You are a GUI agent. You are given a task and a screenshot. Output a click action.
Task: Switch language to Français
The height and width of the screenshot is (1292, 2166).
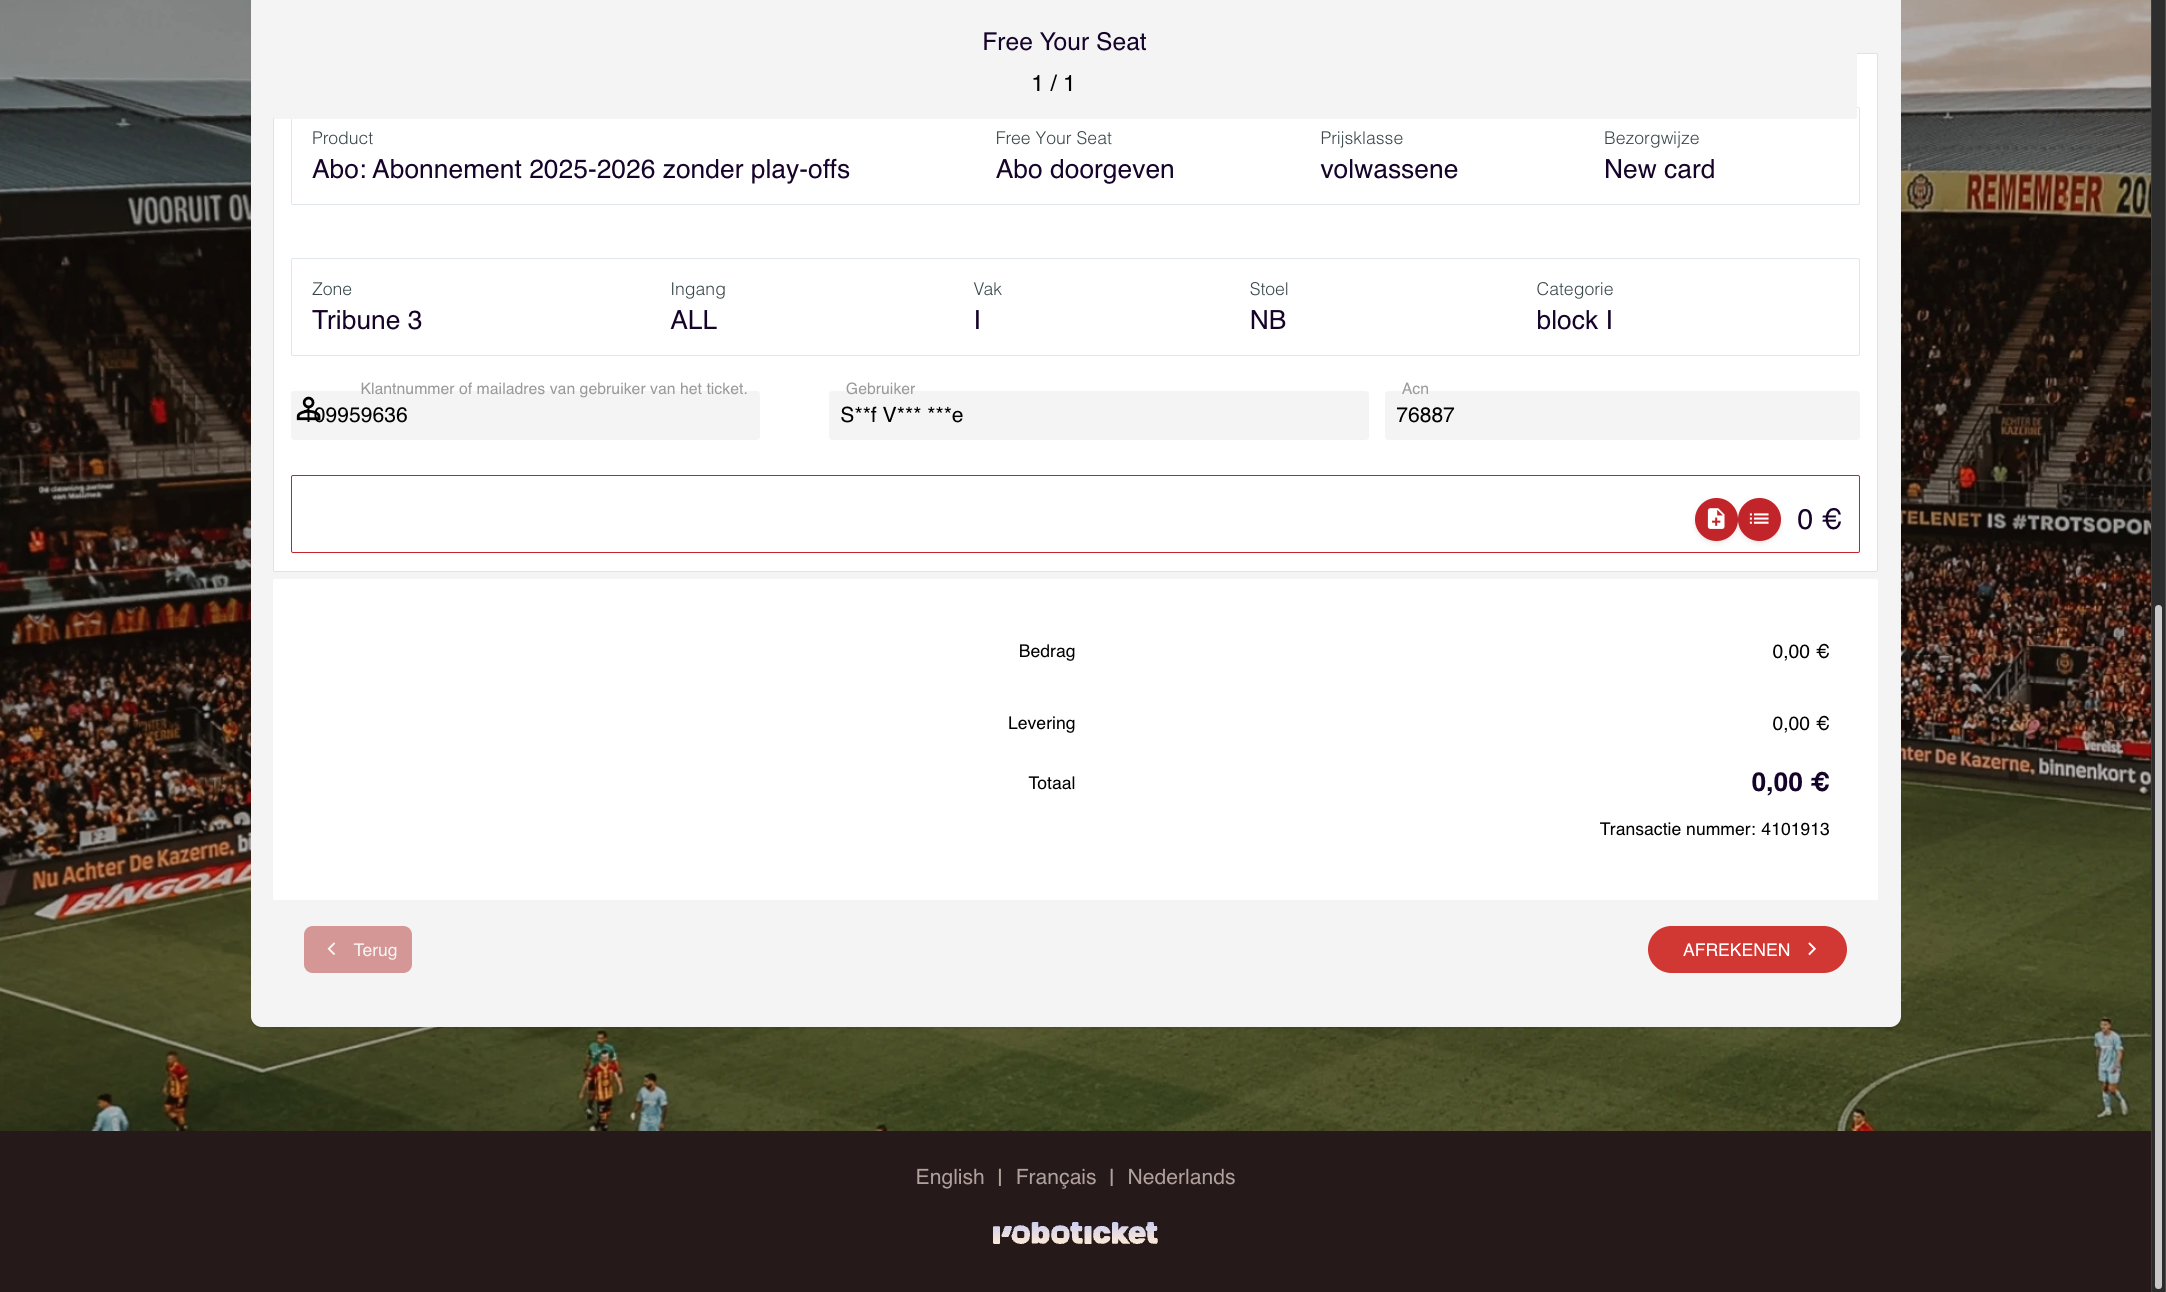(1055, 1177)
